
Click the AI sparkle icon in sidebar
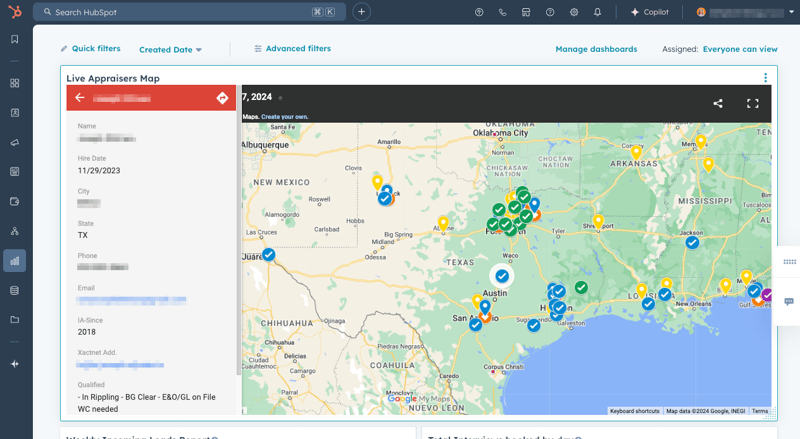pyautogui.click(x=15, y=364)
